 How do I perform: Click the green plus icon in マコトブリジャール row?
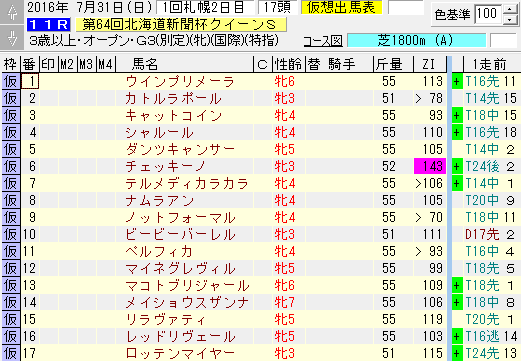457,285
